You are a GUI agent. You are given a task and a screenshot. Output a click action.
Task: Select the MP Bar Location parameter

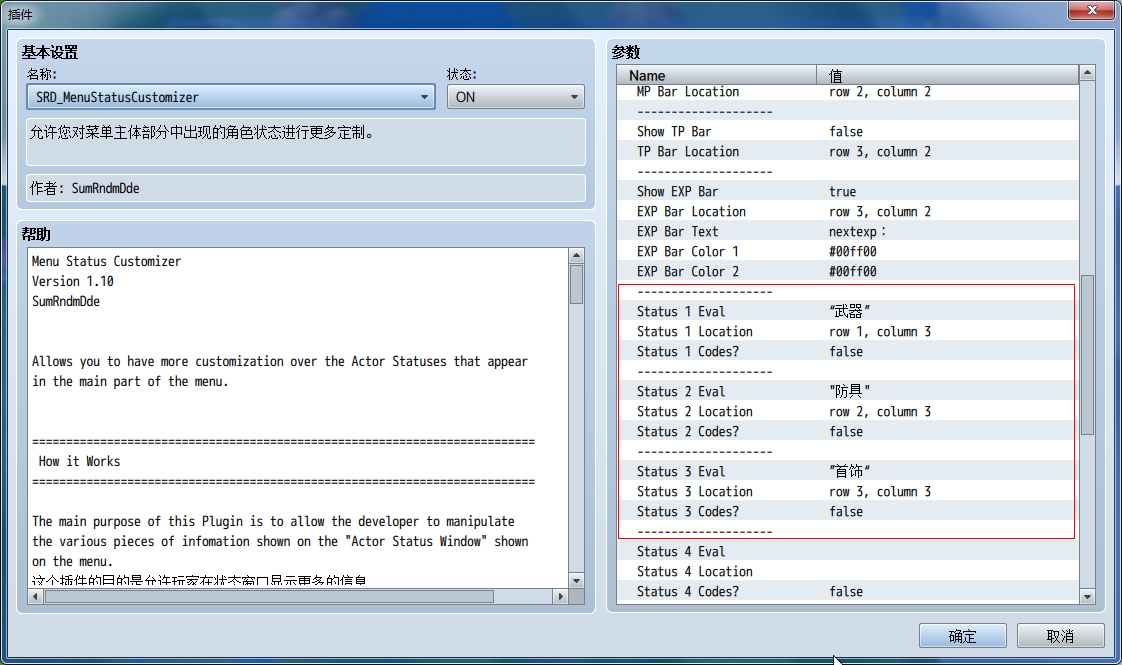point(848,92)
